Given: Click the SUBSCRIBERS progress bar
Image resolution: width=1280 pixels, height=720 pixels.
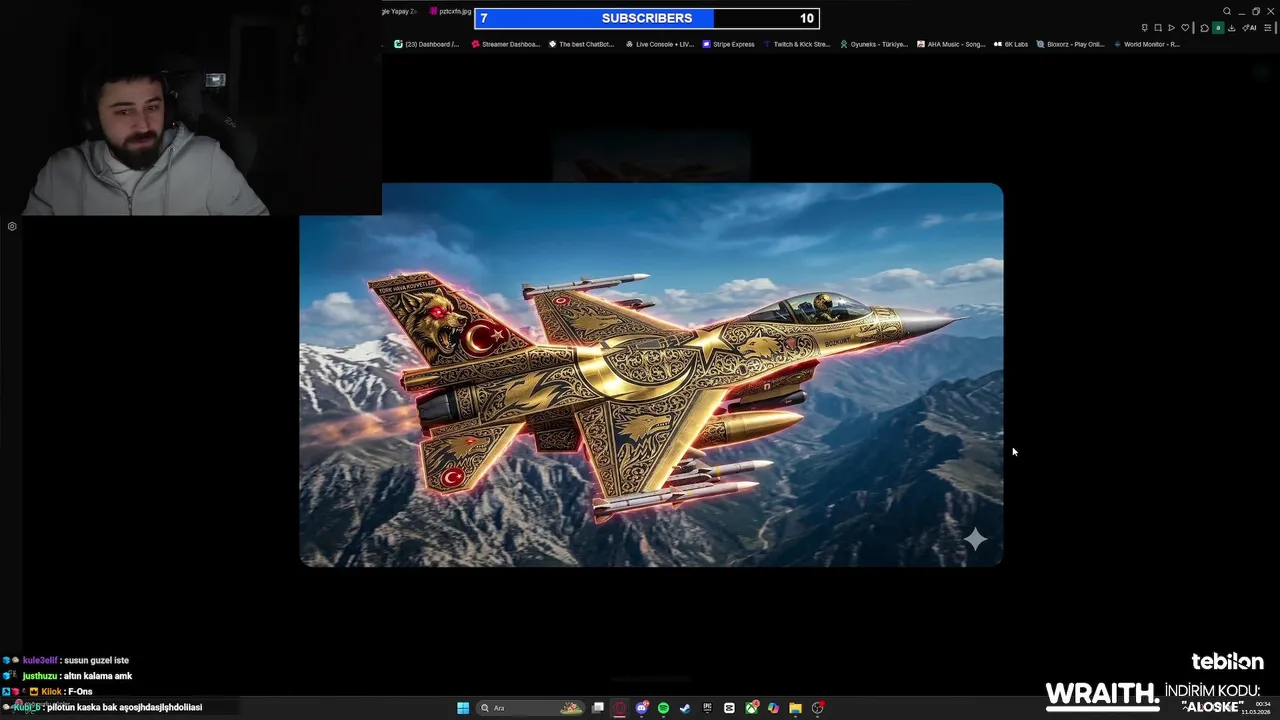Looking at the screenshot, I should point(647,18).
